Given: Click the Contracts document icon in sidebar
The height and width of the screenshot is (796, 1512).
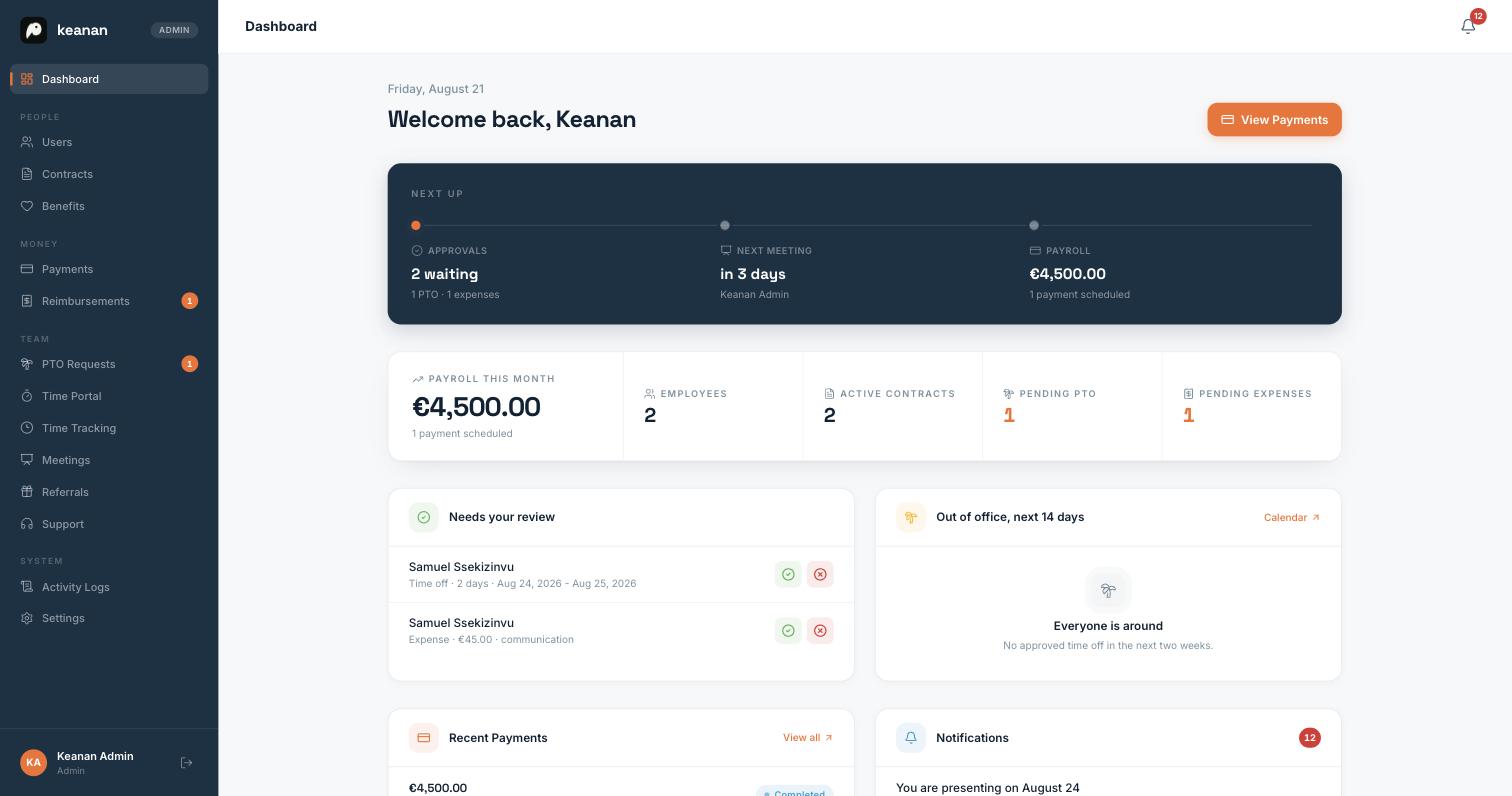Looking at the screenshot, I should [27, 174].
